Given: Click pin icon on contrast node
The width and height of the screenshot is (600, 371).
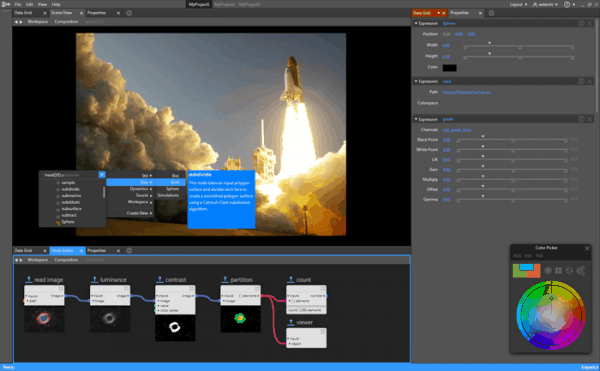Looking at the screenshot, I should click(x=160, y=279).
